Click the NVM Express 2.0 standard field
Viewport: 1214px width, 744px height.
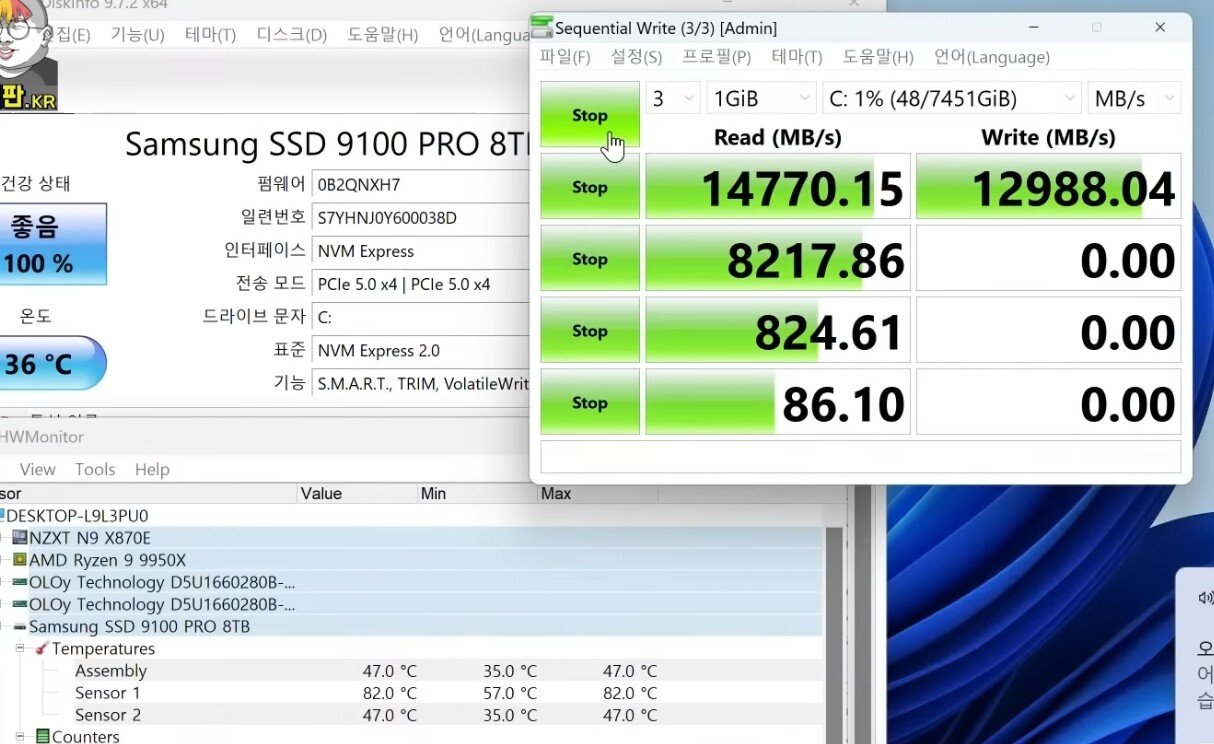point(421,350)
